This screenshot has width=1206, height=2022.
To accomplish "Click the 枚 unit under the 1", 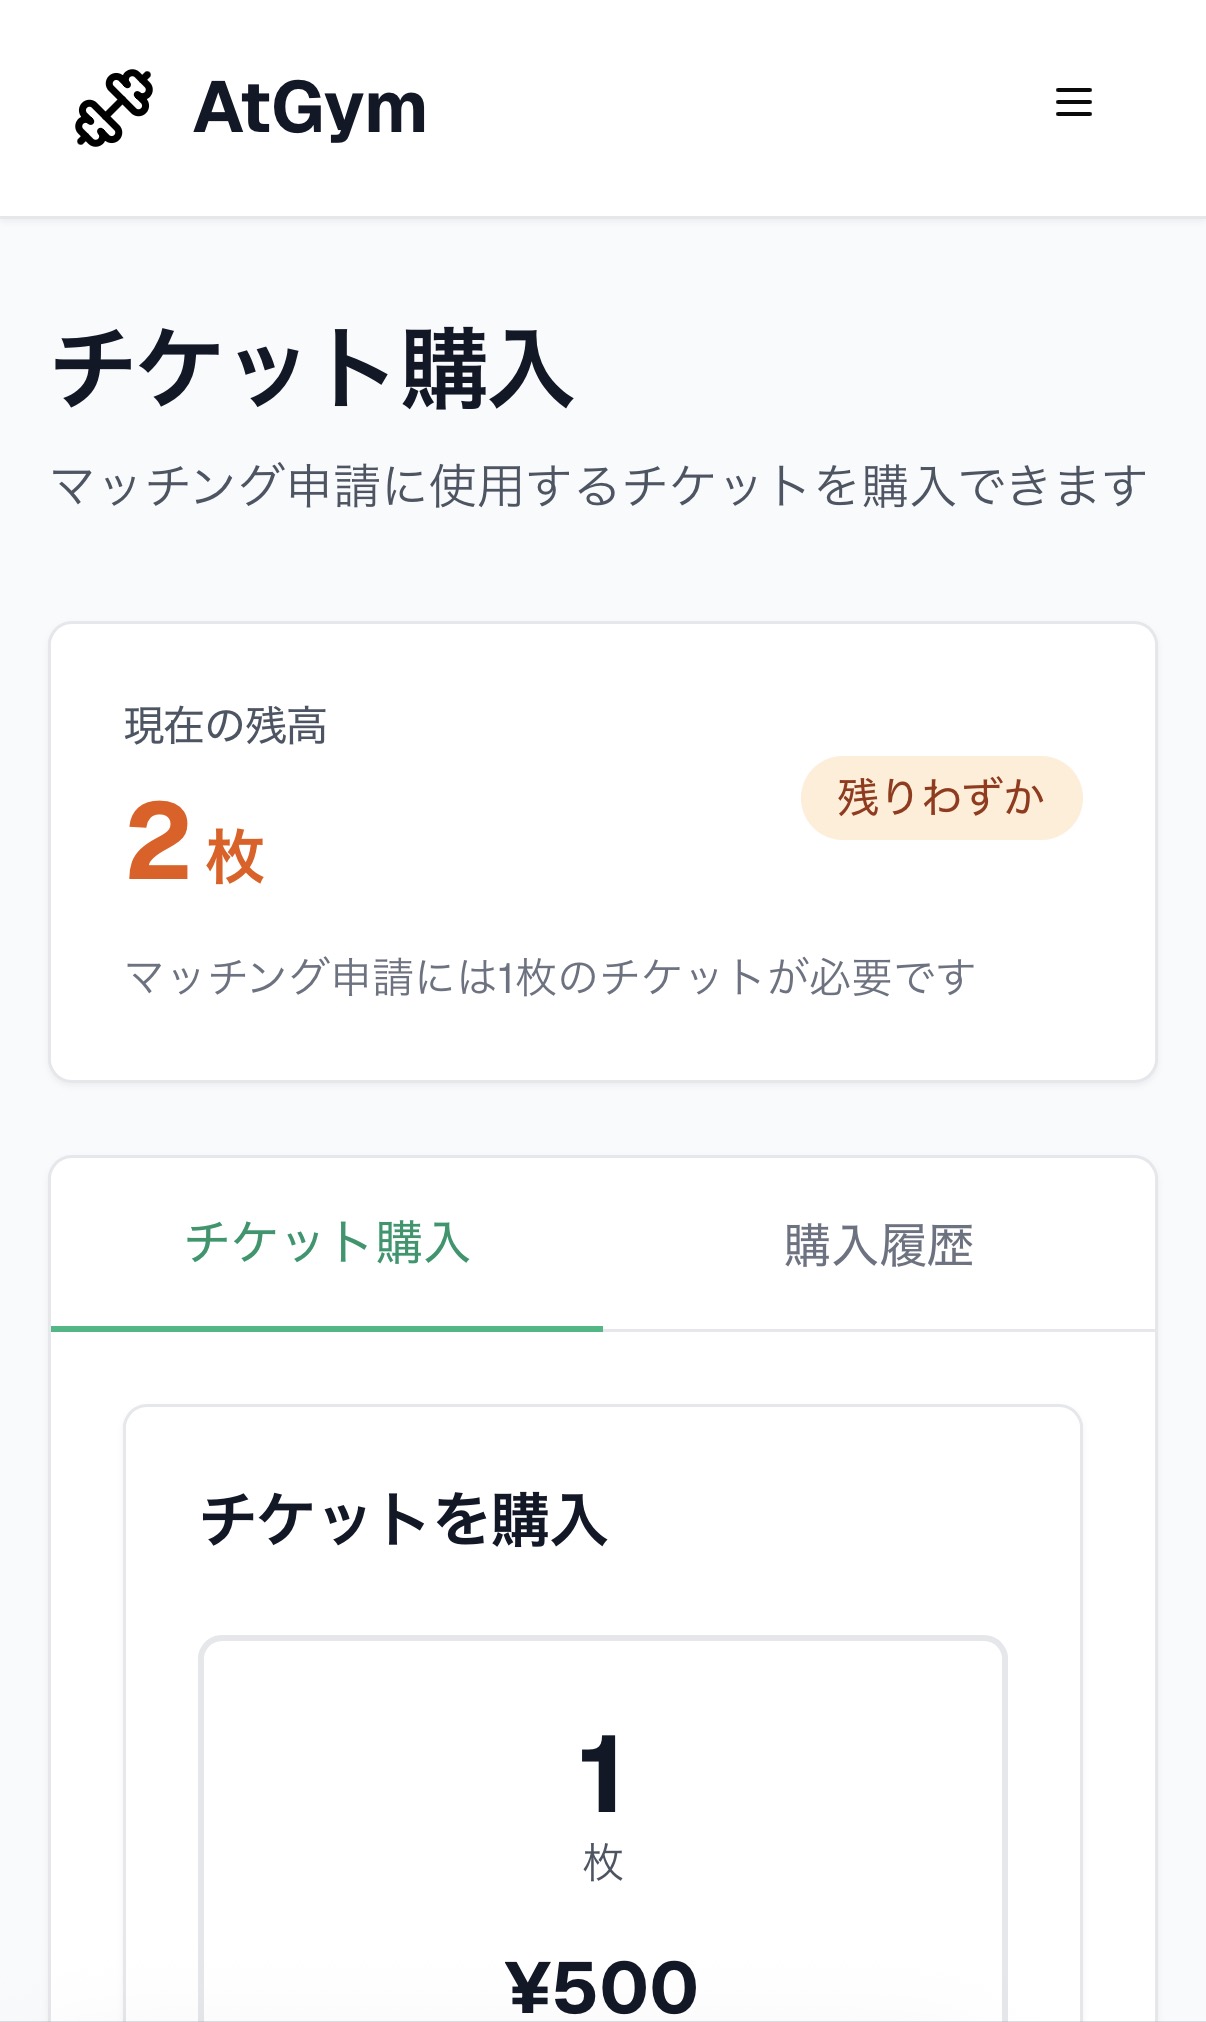I will pos(603,1864).
